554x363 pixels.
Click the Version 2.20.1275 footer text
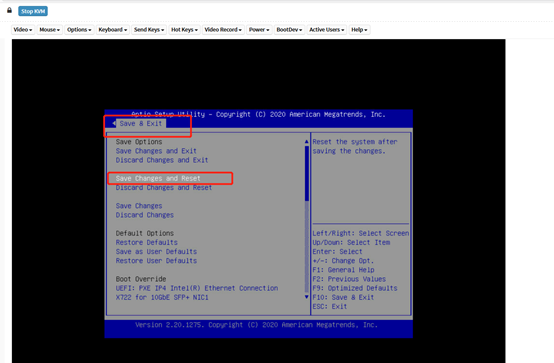coord(257,325)
